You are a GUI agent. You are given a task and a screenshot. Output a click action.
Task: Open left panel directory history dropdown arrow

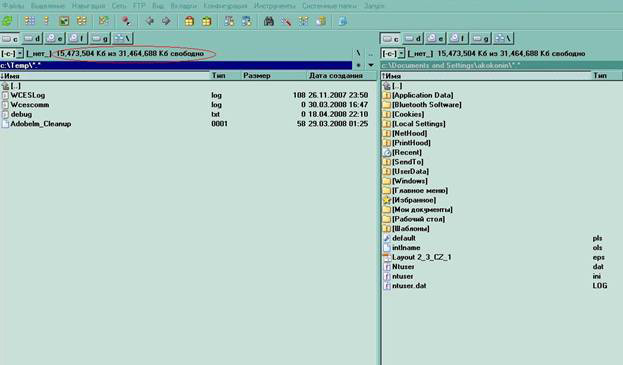[x=371, y=65]
